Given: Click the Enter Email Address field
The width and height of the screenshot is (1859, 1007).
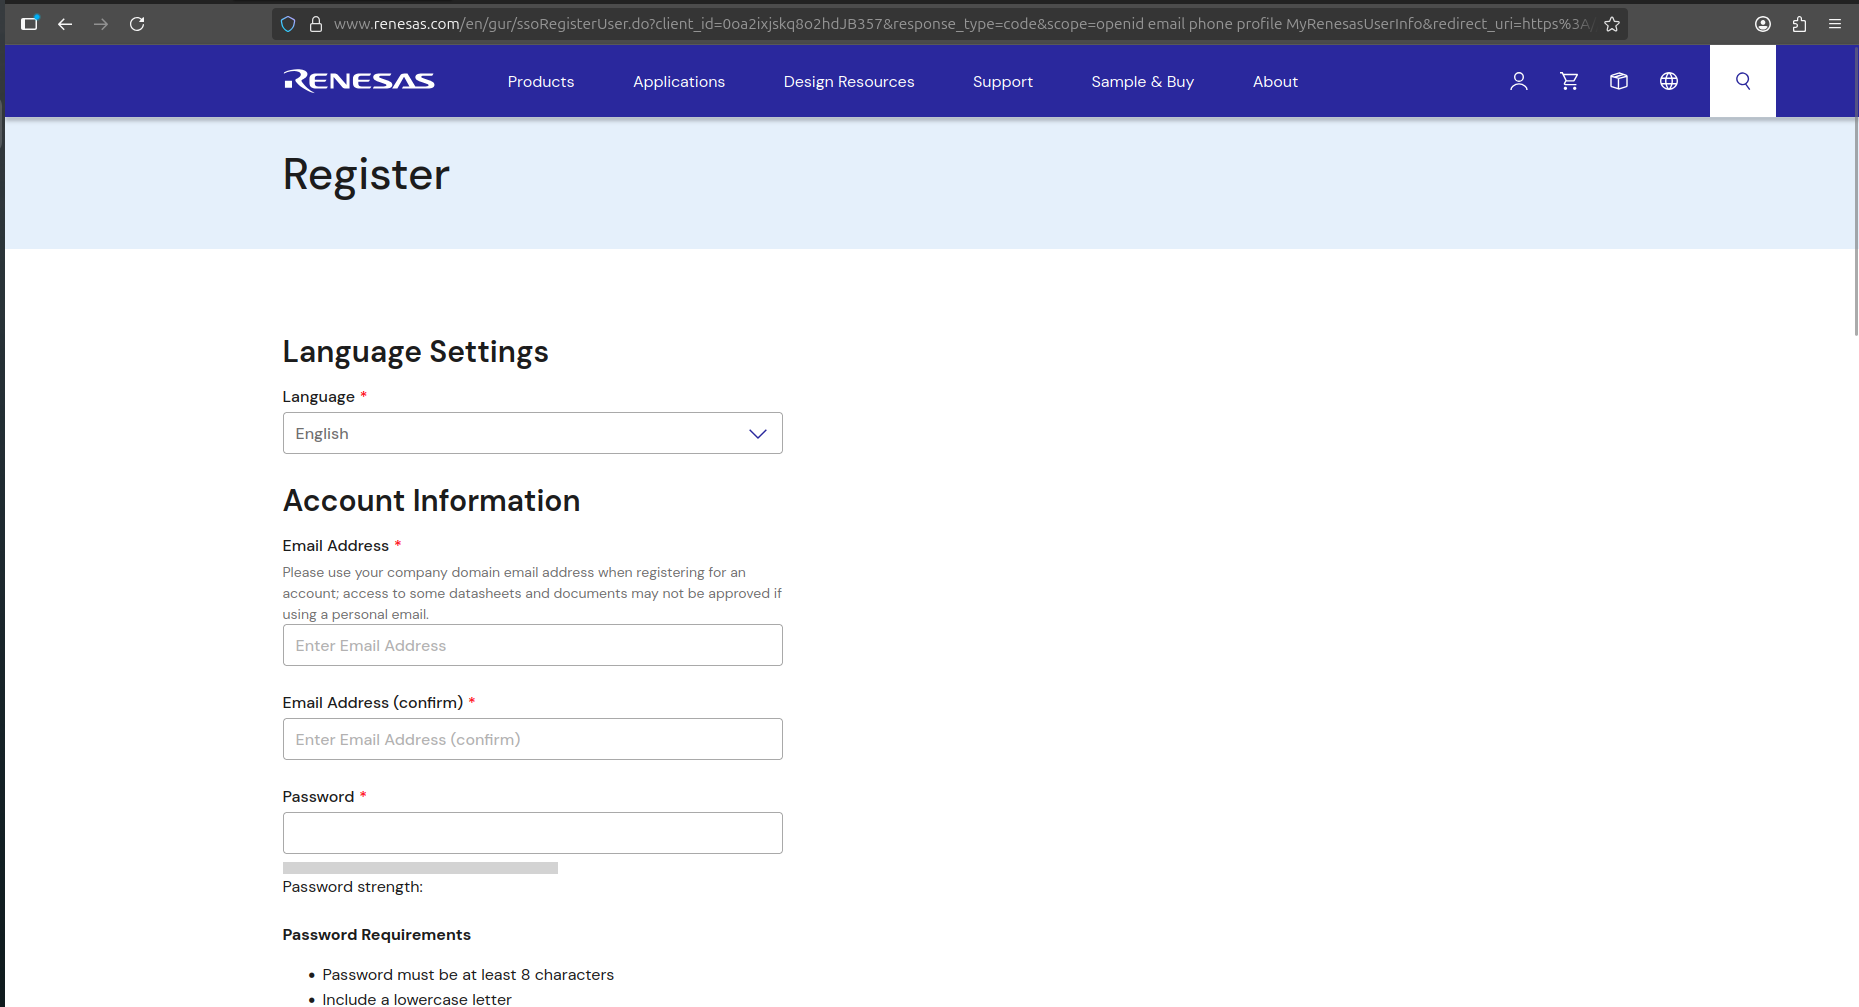Looking at the screenshot, I should tap(532, 645).
